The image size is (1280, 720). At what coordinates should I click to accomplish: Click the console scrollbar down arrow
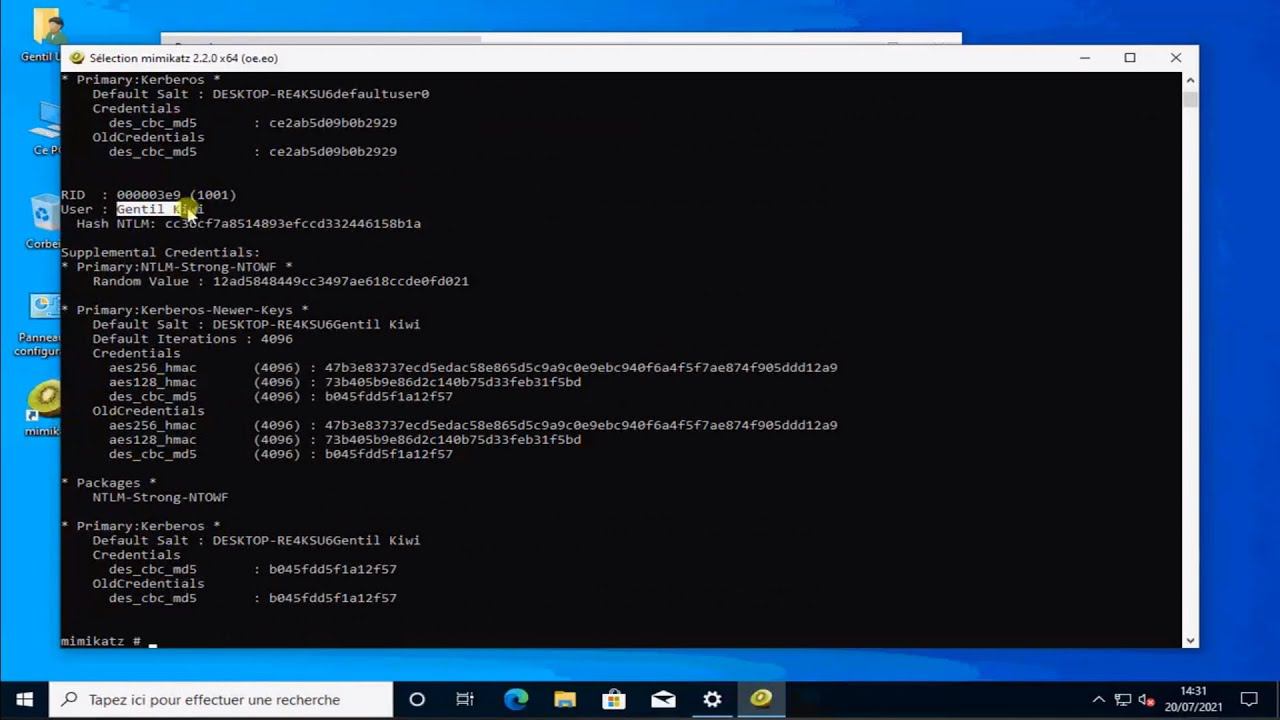point(1190,640)
